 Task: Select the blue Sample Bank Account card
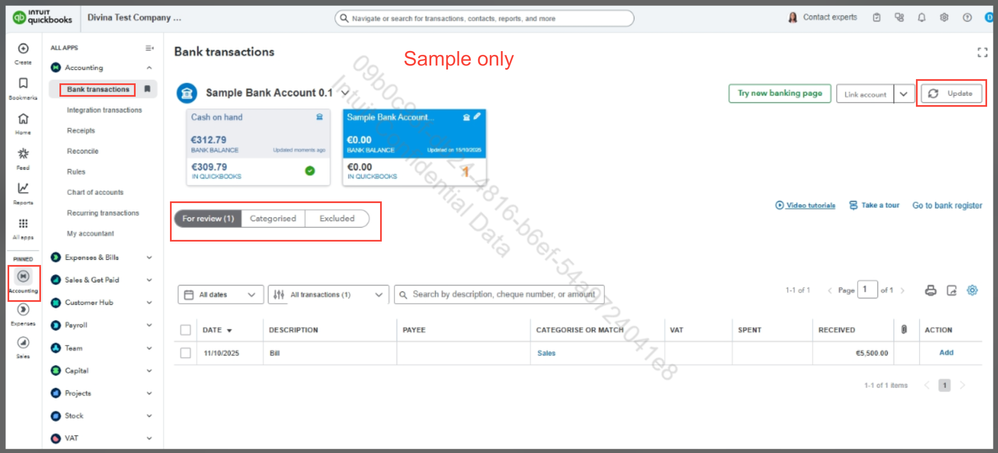(x=414, y=148)
